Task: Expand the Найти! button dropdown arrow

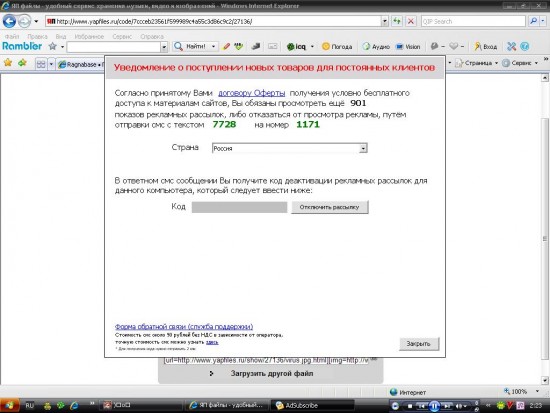Action: pos(213,46)
